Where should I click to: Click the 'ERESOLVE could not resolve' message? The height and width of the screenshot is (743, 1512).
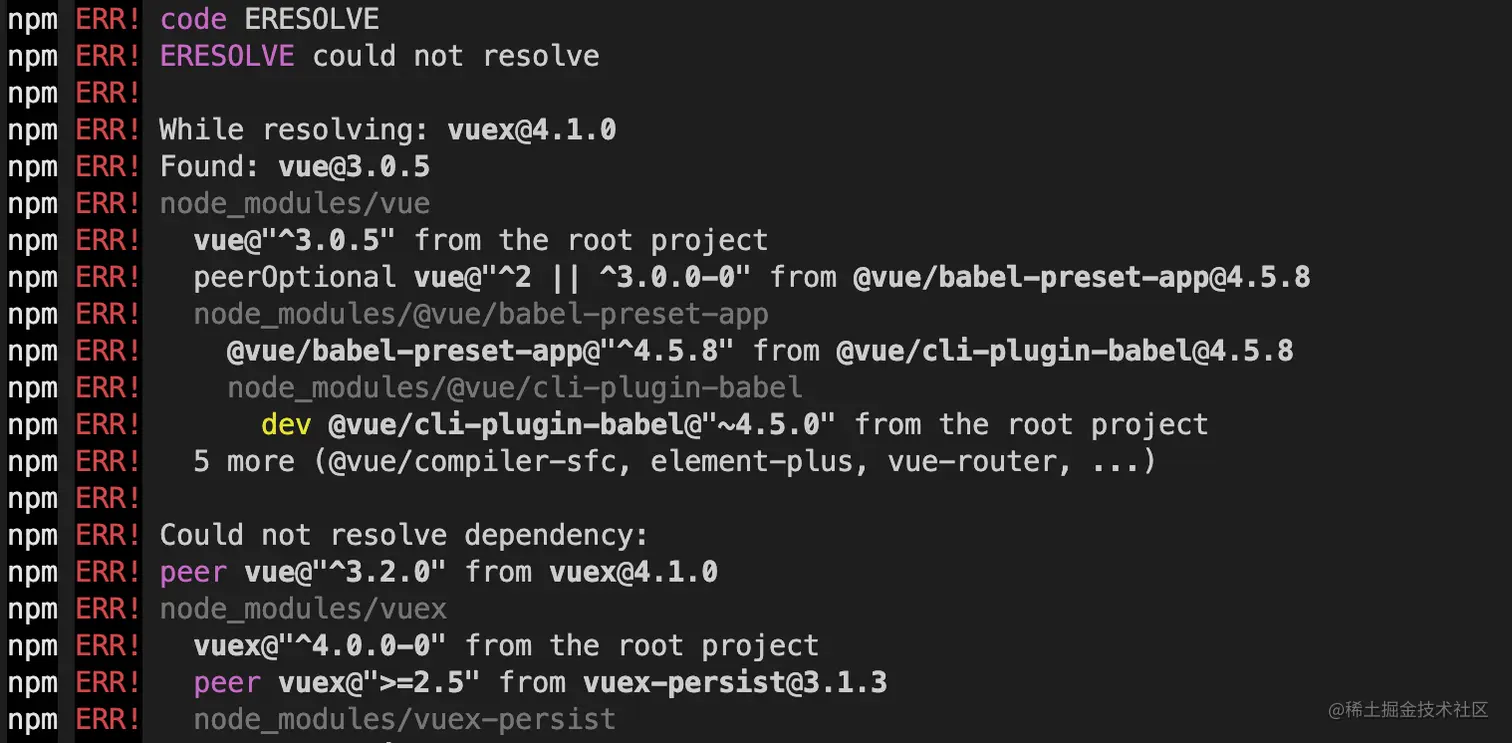click(379, 55)
